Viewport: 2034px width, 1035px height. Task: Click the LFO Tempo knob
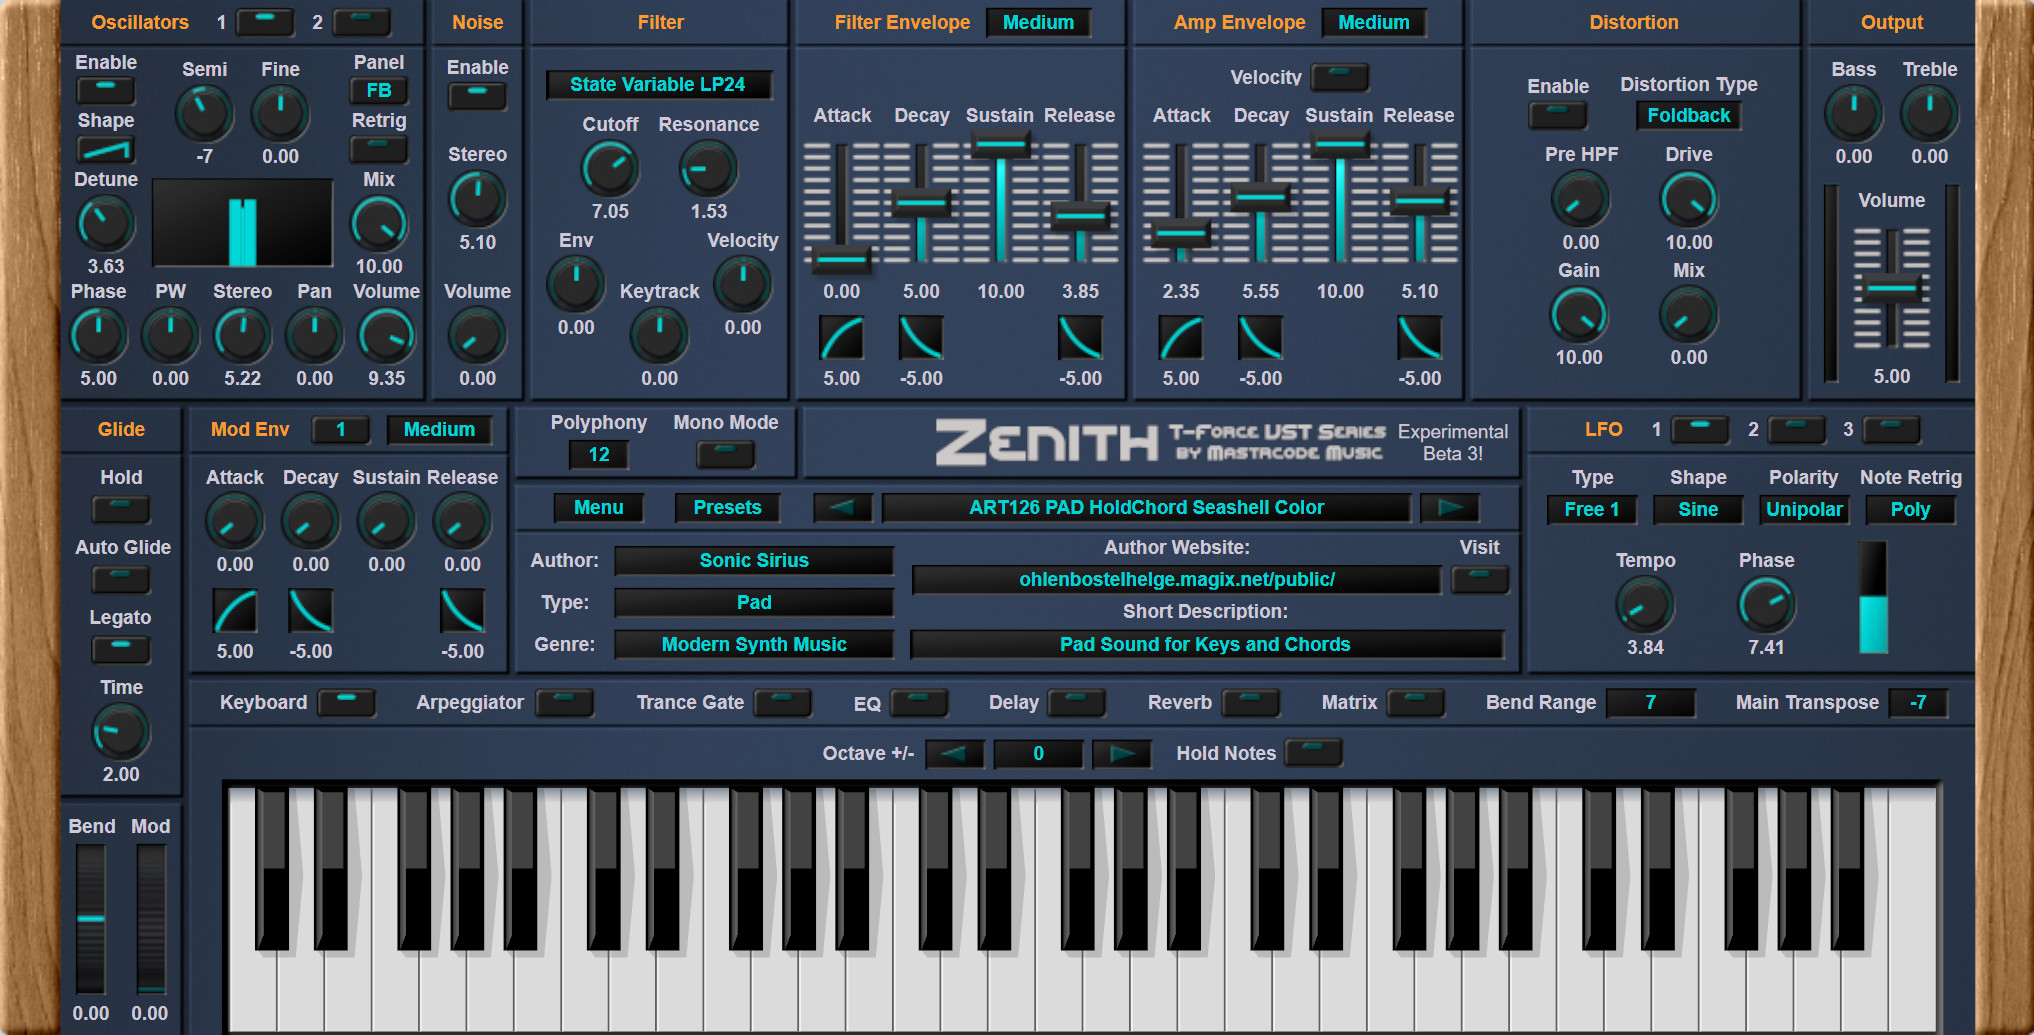1645,605
